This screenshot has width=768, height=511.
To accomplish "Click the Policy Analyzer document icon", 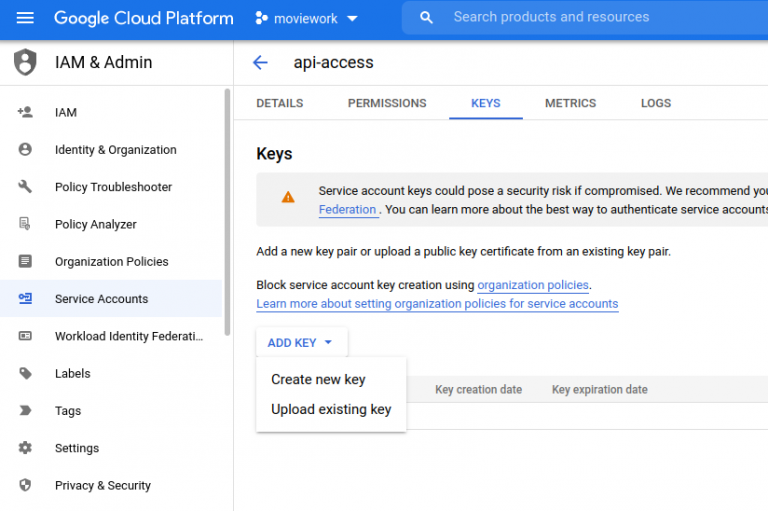I will 25,224.
